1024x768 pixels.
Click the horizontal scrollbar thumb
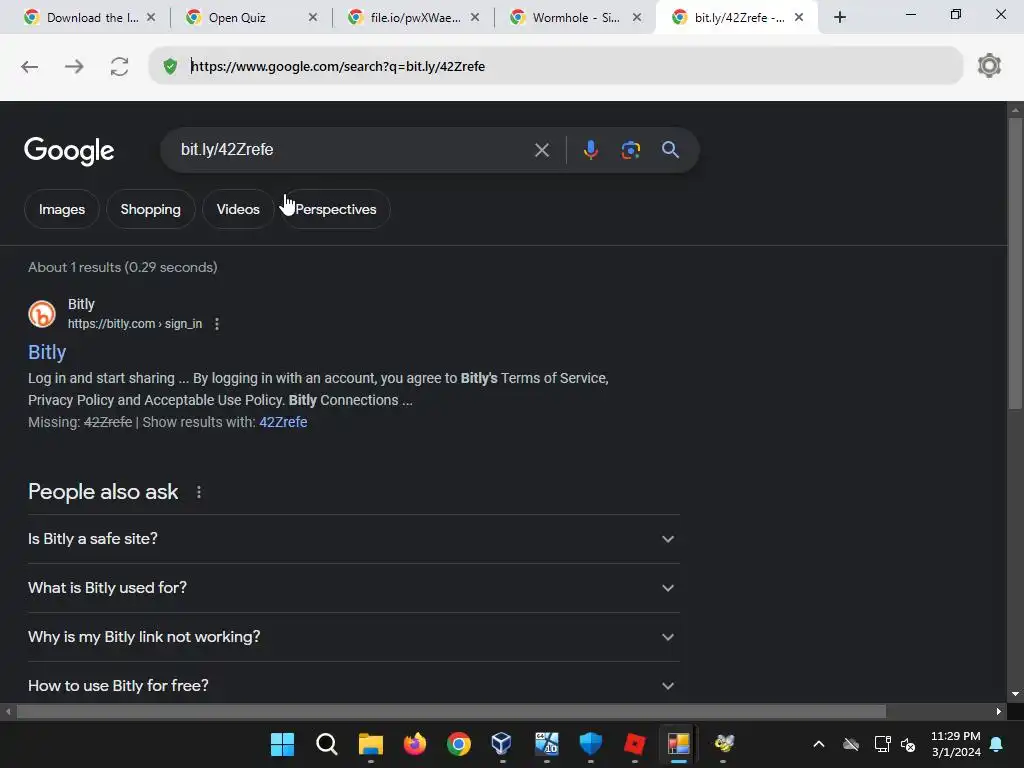451,711
